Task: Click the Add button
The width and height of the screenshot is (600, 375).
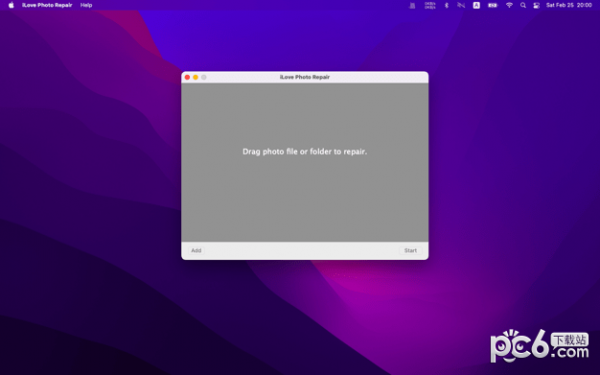Action: tap(196, 251)
